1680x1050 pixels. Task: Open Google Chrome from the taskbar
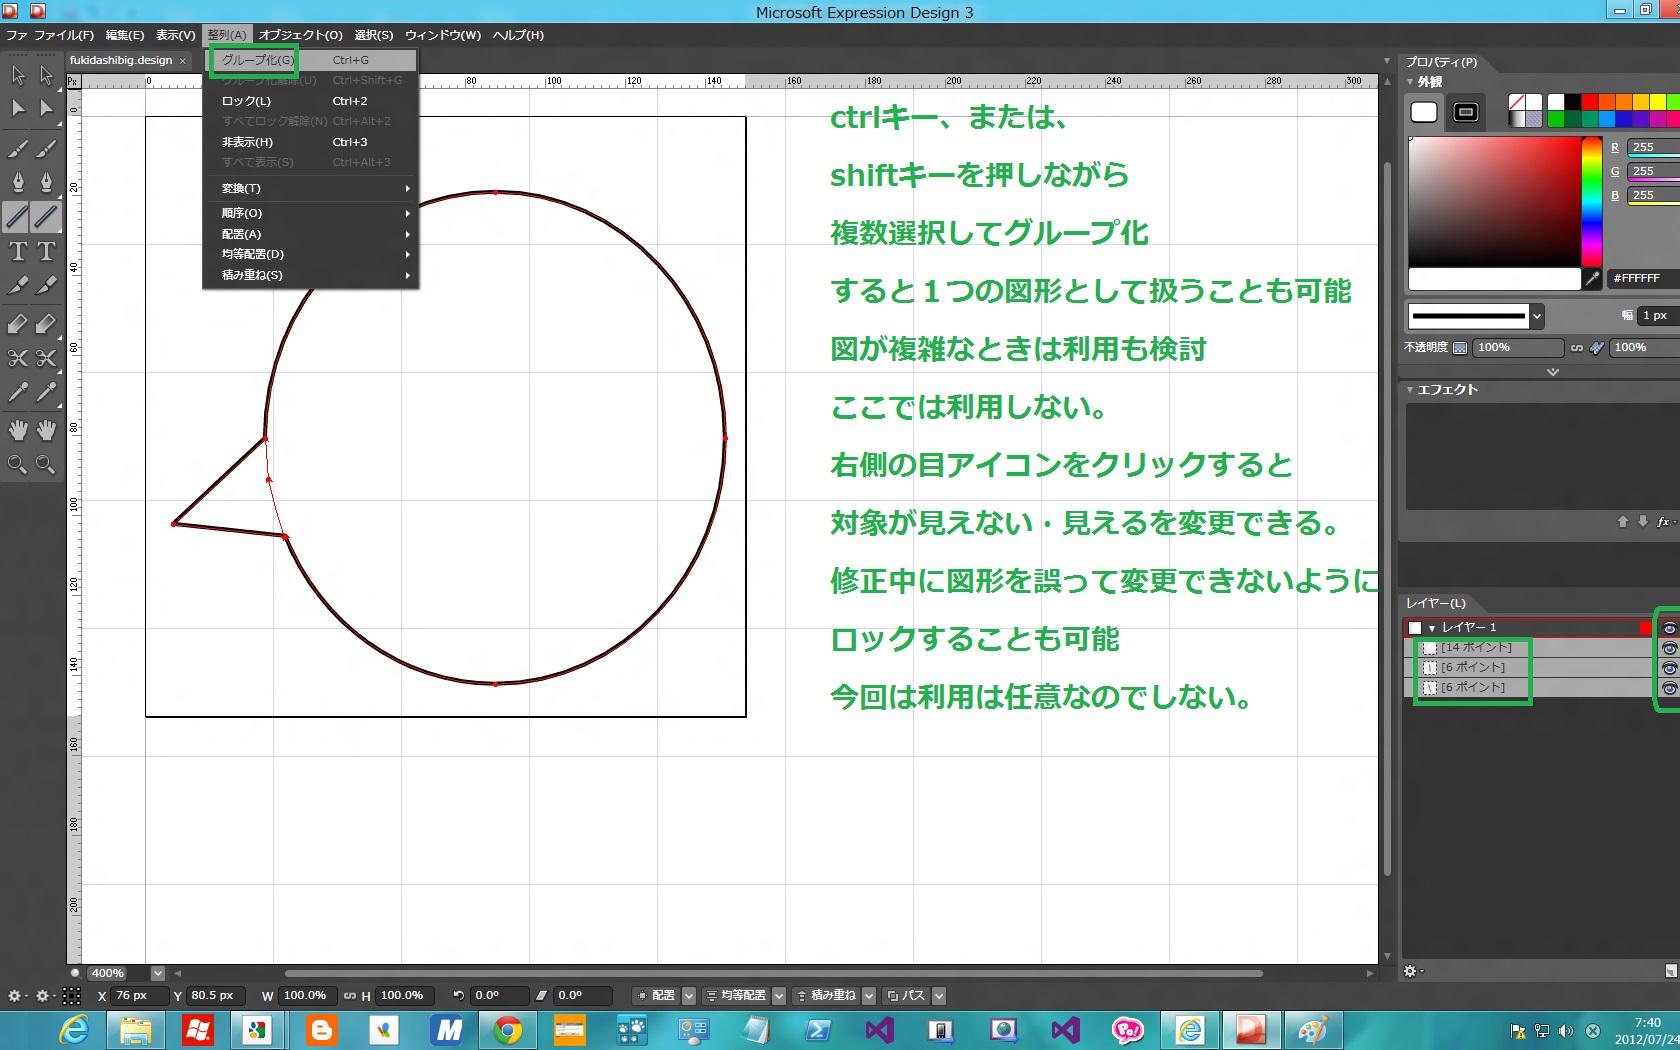(507, 1030)
